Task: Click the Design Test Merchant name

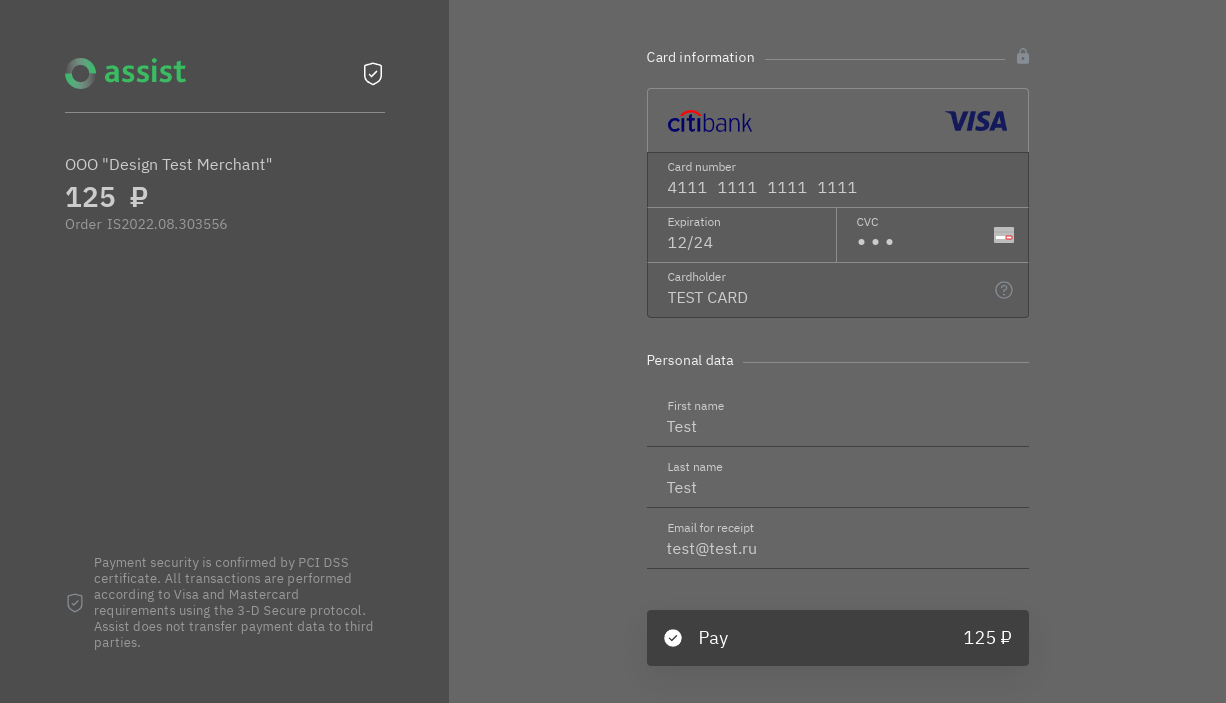Action: [168, 165]
